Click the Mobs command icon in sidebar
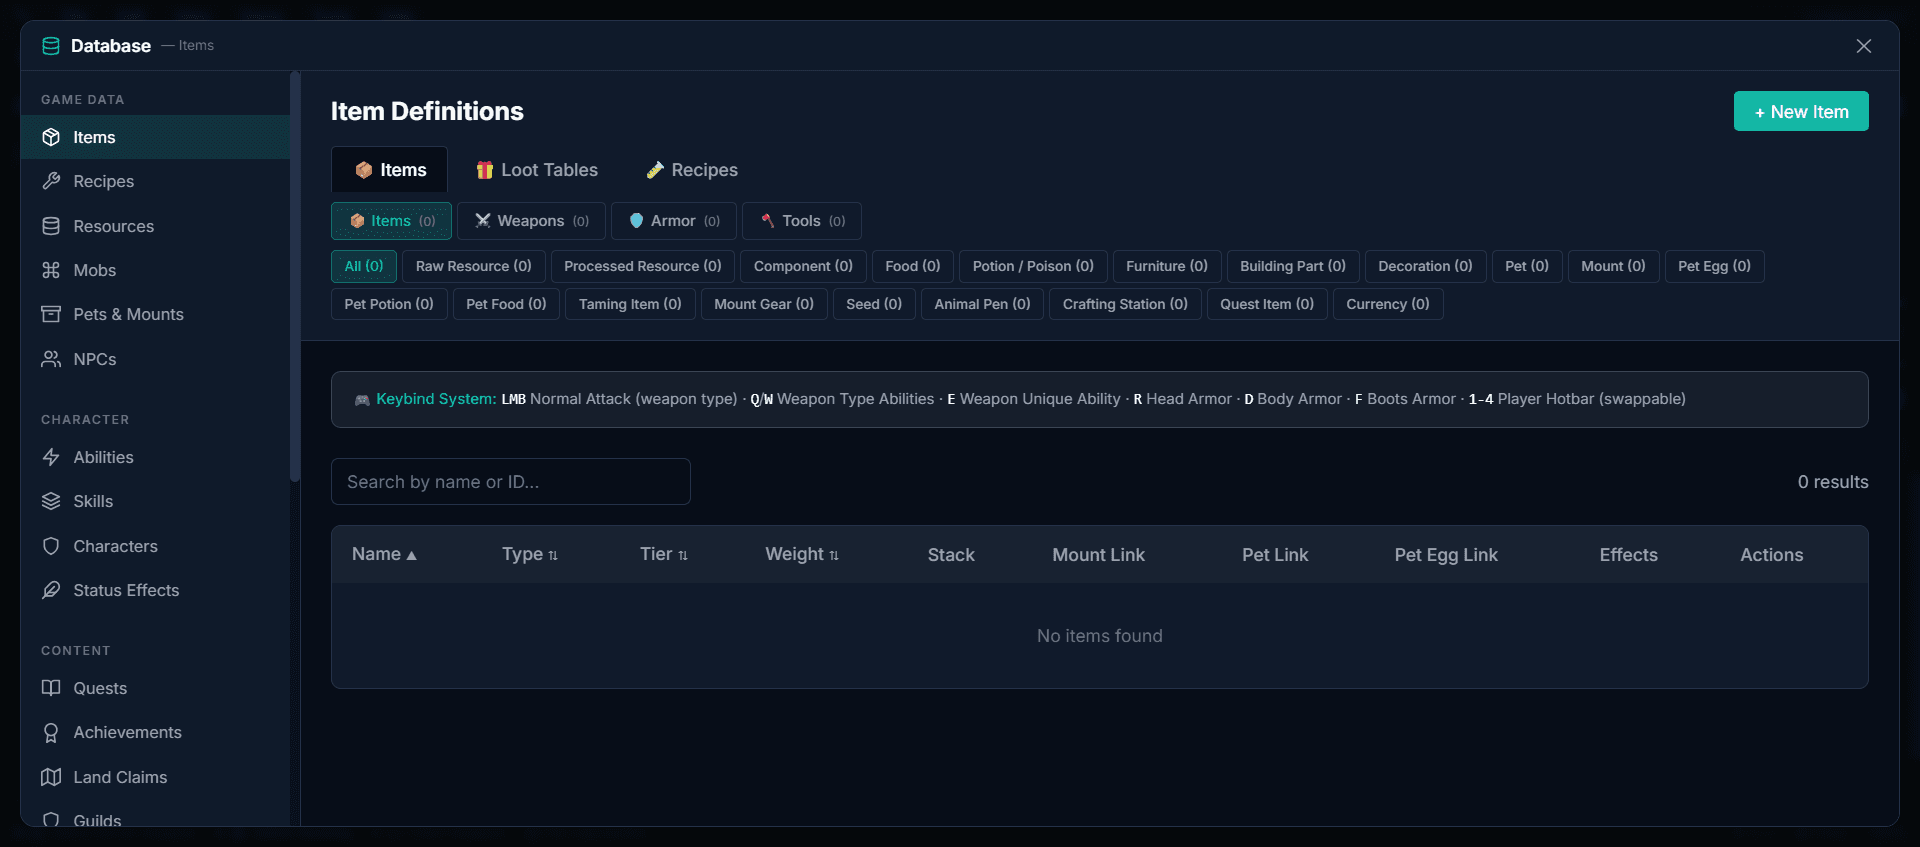Screen dimensions: 1920x847 (x=51, y=270)
